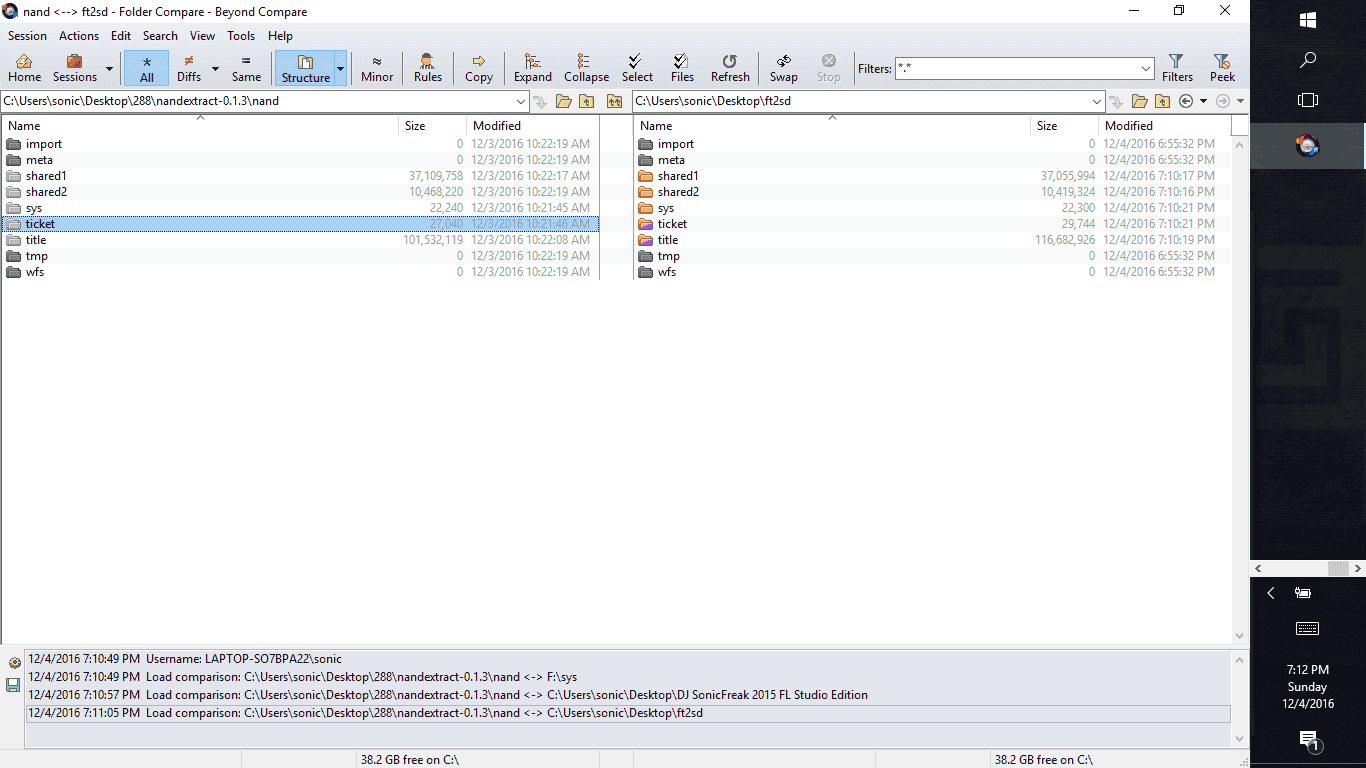The height and width of the screenshot is (768, 1366).
Task: Refresh the folder comparison
Action: 730,68
